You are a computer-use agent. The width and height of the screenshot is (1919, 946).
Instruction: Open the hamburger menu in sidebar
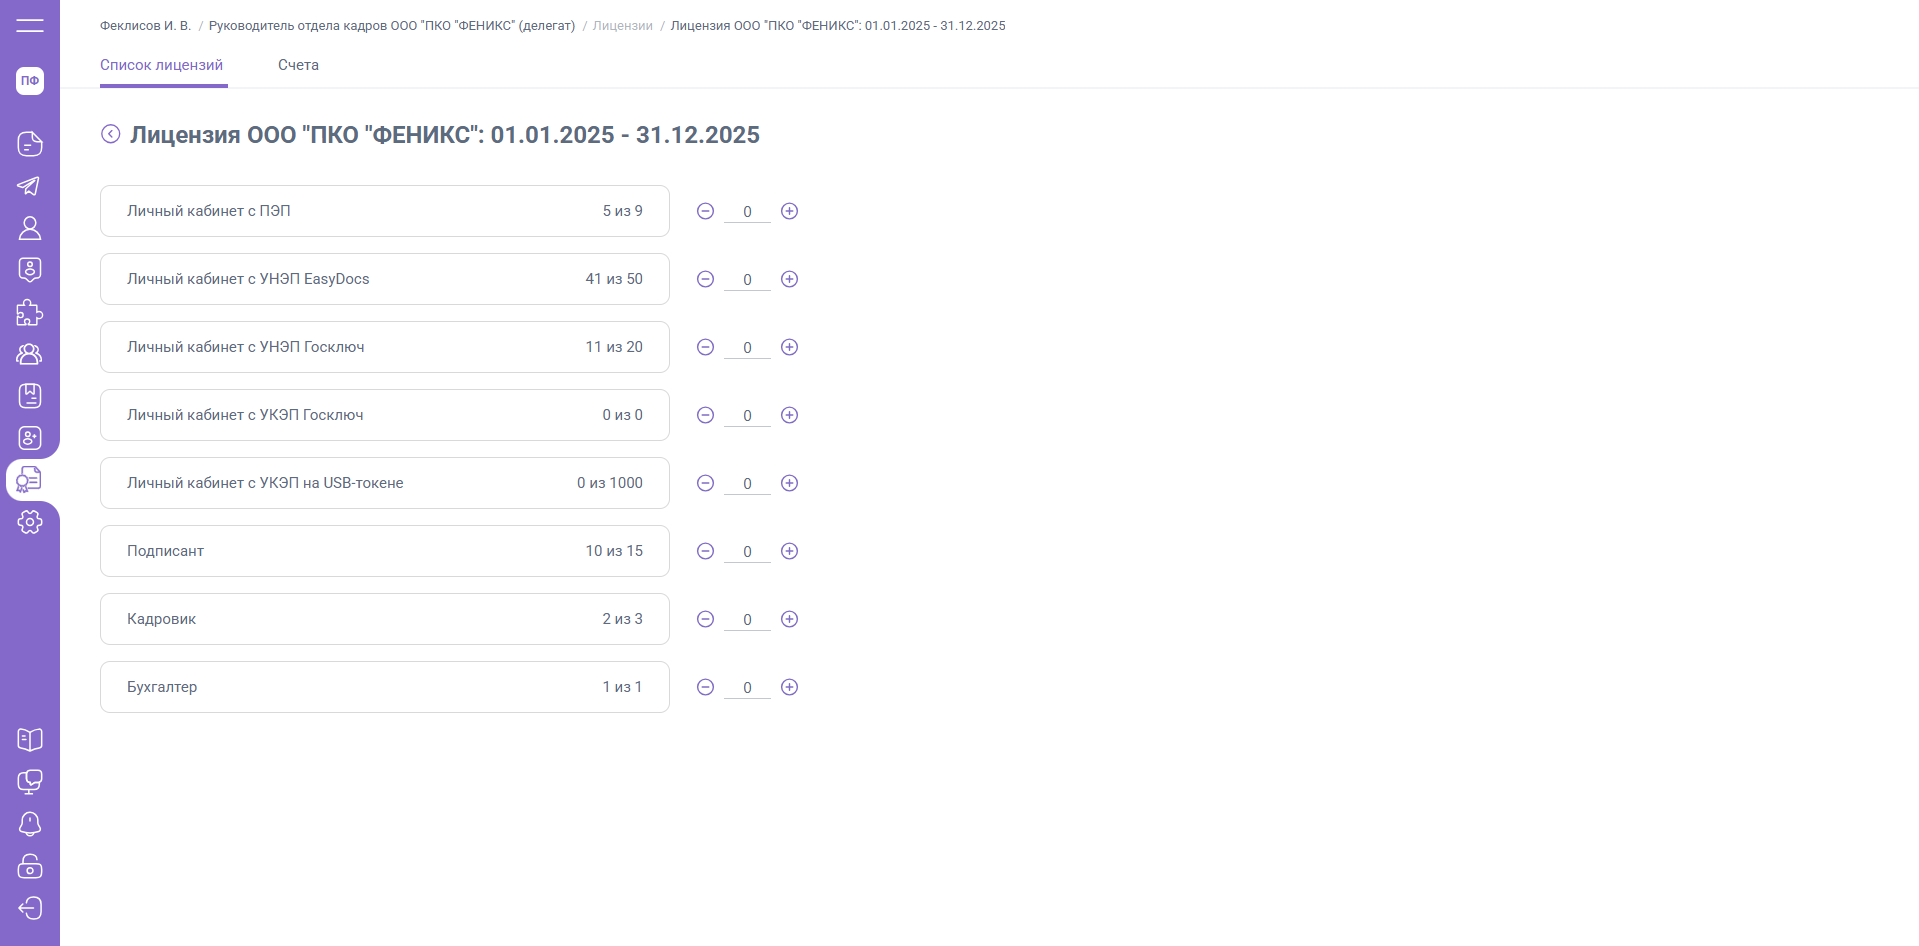(x=30, y=25)
